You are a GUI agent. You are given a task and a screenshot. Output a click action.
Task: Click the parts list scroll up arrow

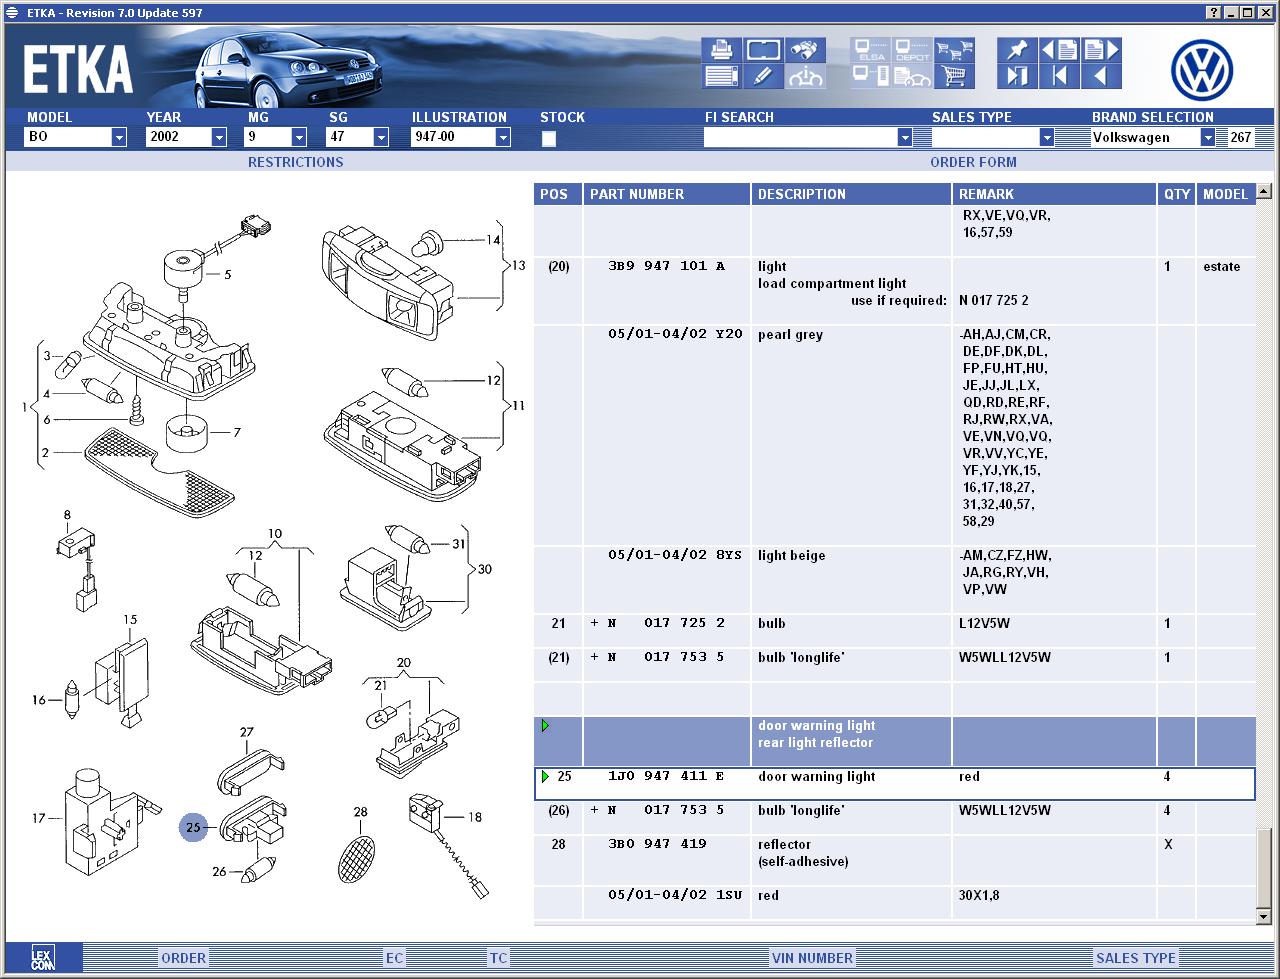coord(1264,191)
